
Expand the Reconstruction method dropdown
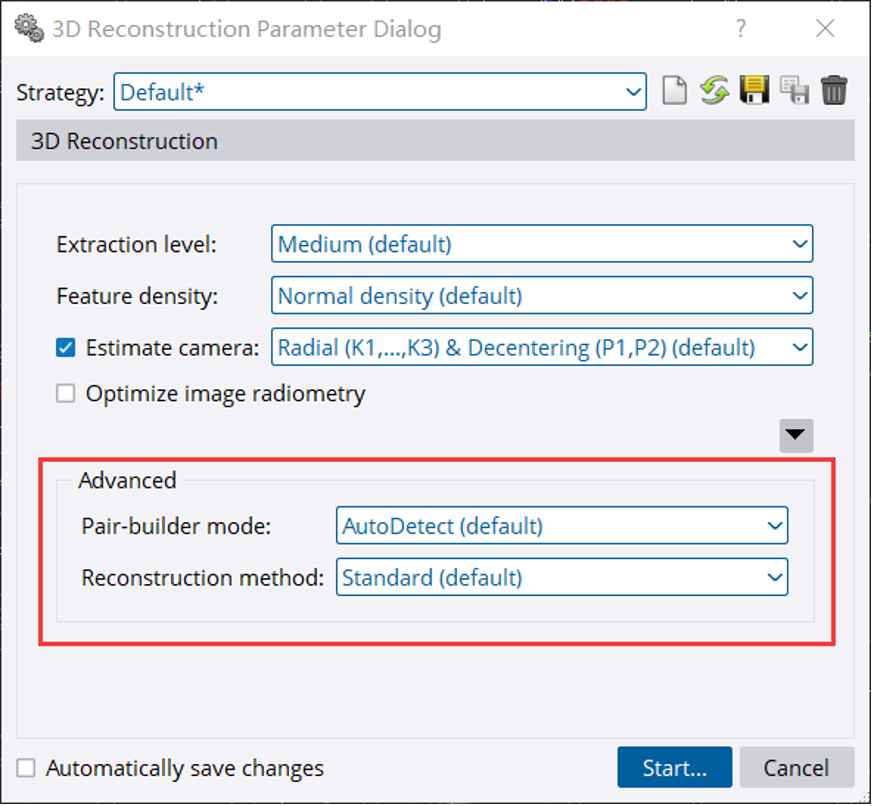point(561,577)
